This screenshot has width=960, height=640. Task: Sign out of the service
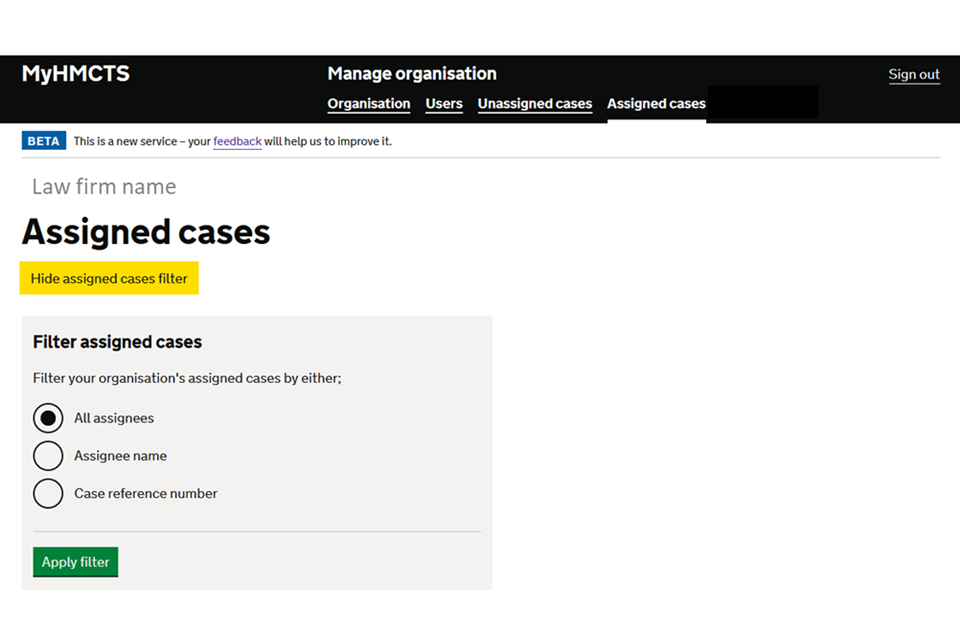[914, 75]
